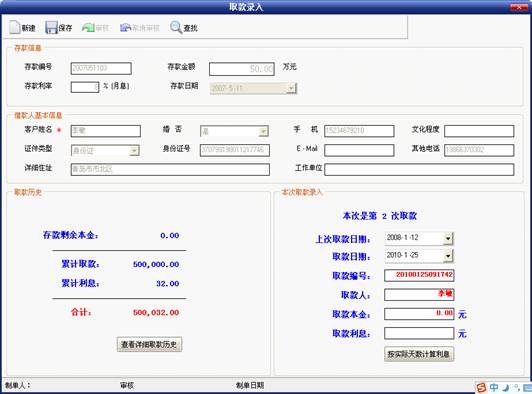This screenshot has width=532, height=394.
Task: Close the 取款录入 window
Action: point(519,6)
